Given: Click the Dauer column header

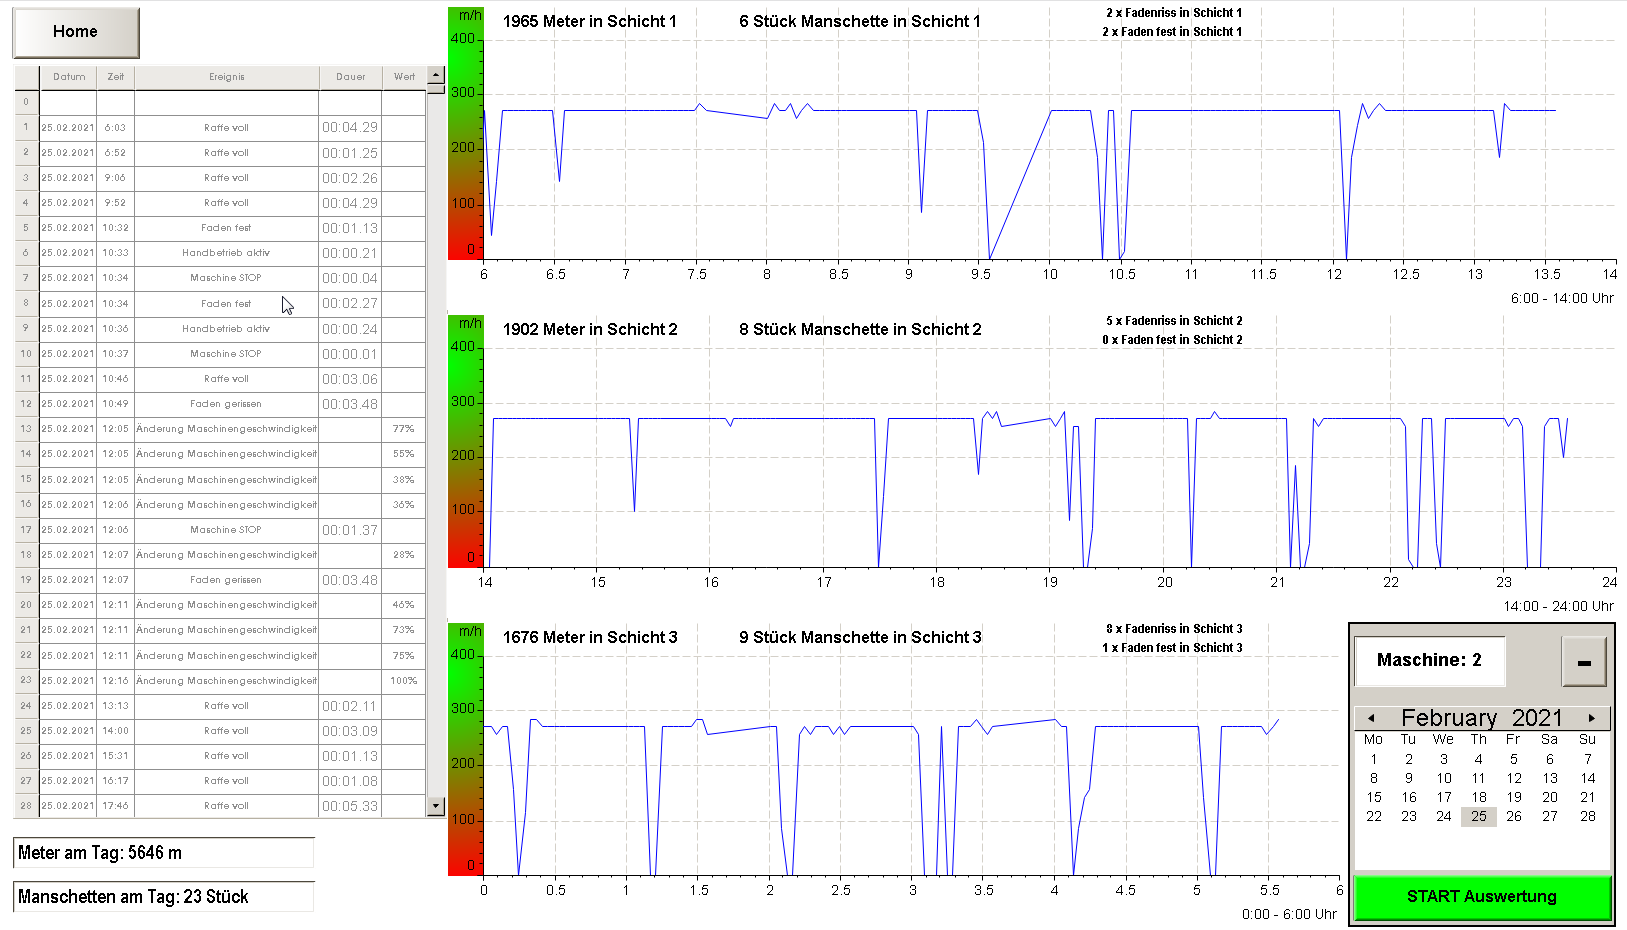Looking at the screenshot, I should click(x=350, y=77).
